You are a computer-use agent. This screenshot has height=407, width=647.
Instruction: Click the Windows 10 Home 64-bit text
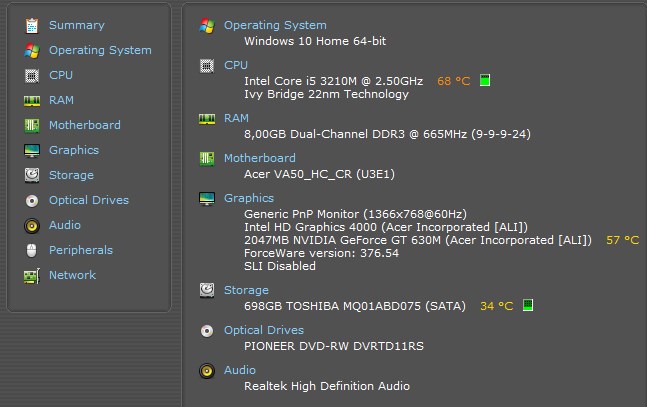[315, 41]
